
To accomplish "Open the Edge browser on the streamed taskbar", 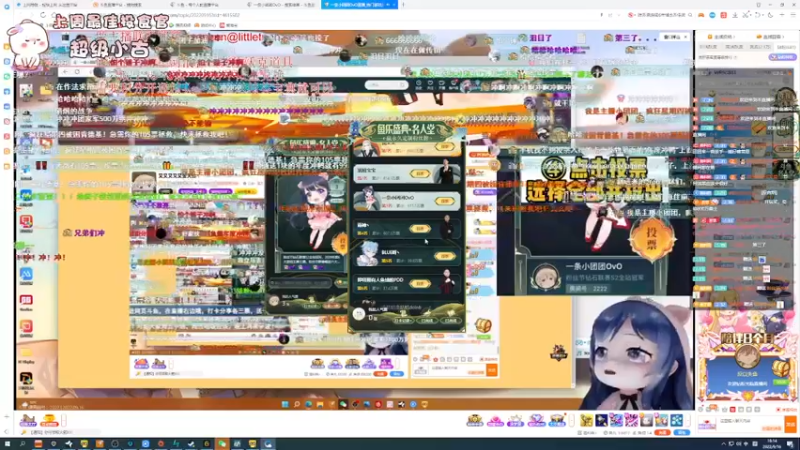I will (x=309, y=405).
